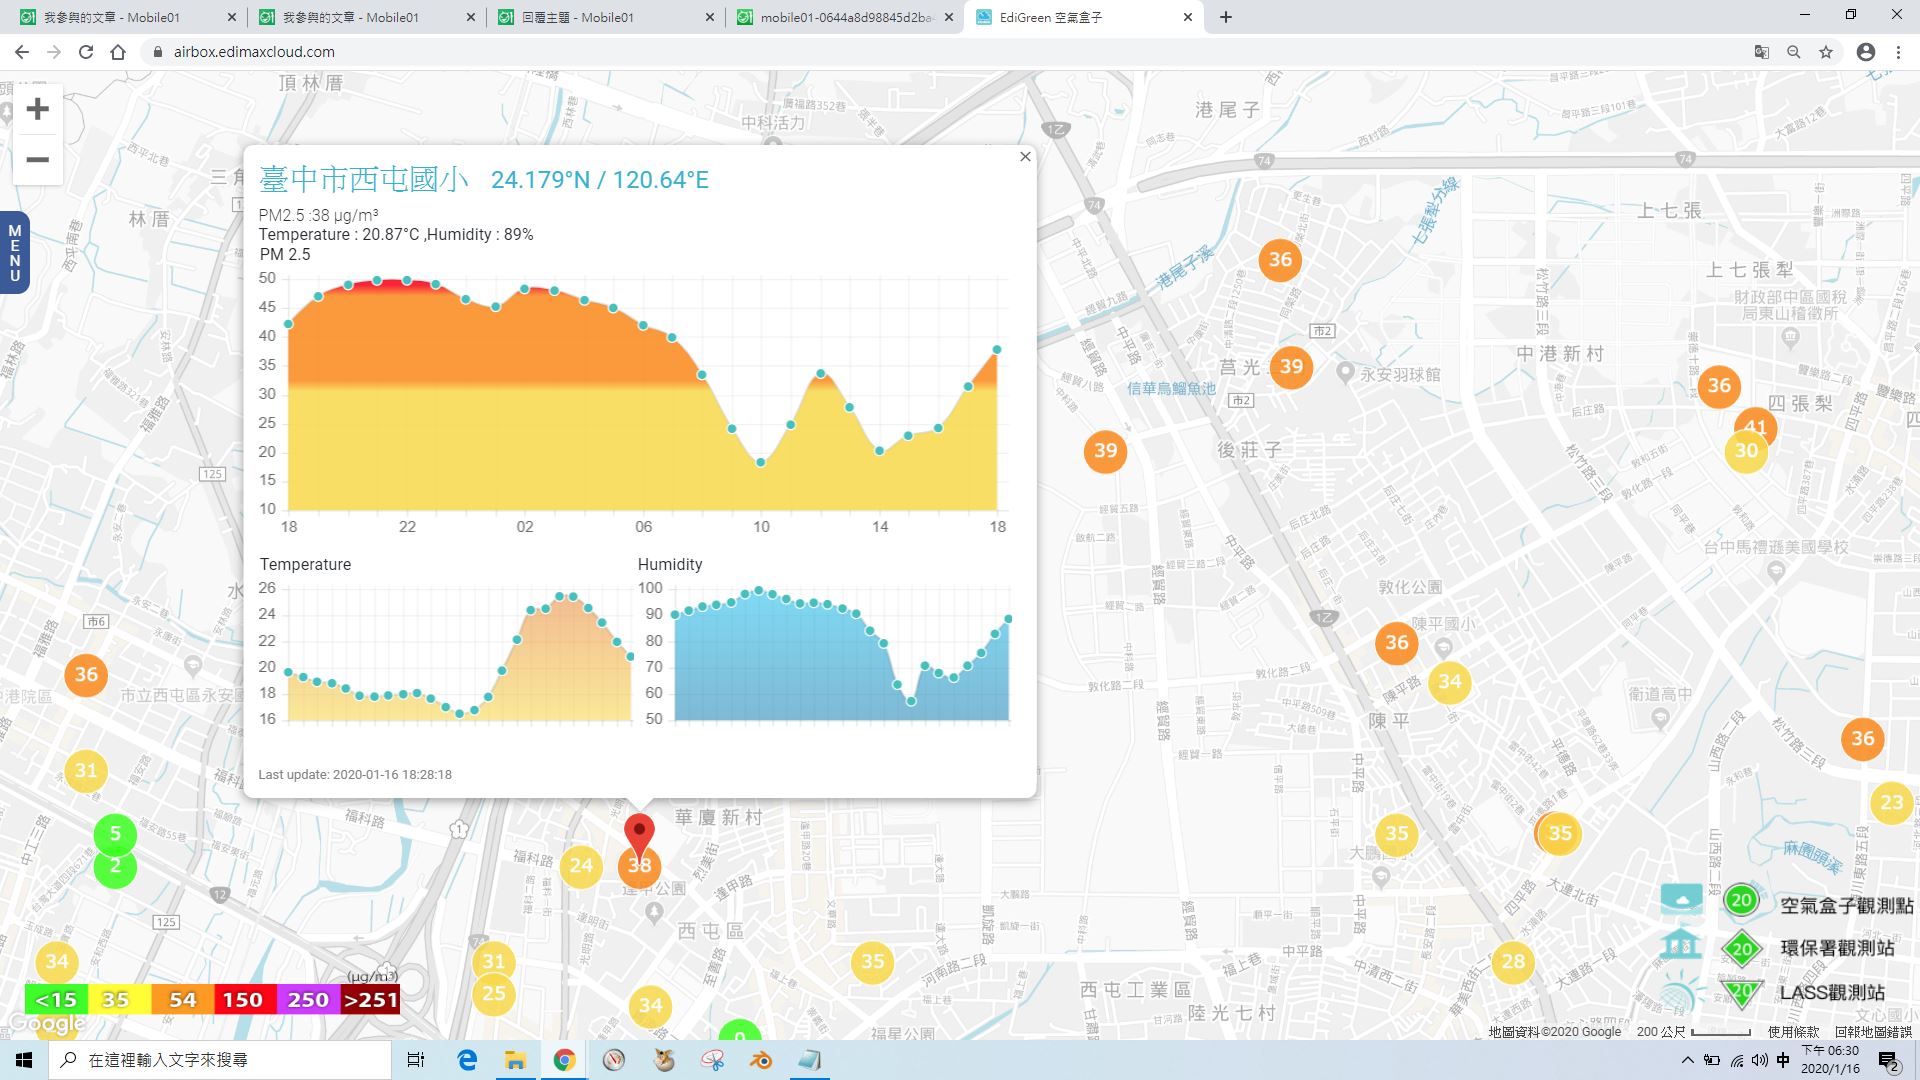Screen dimensions: 1920x1080
Task: Close the 臺中市西屯國小 info popup
Action: 1025,157
